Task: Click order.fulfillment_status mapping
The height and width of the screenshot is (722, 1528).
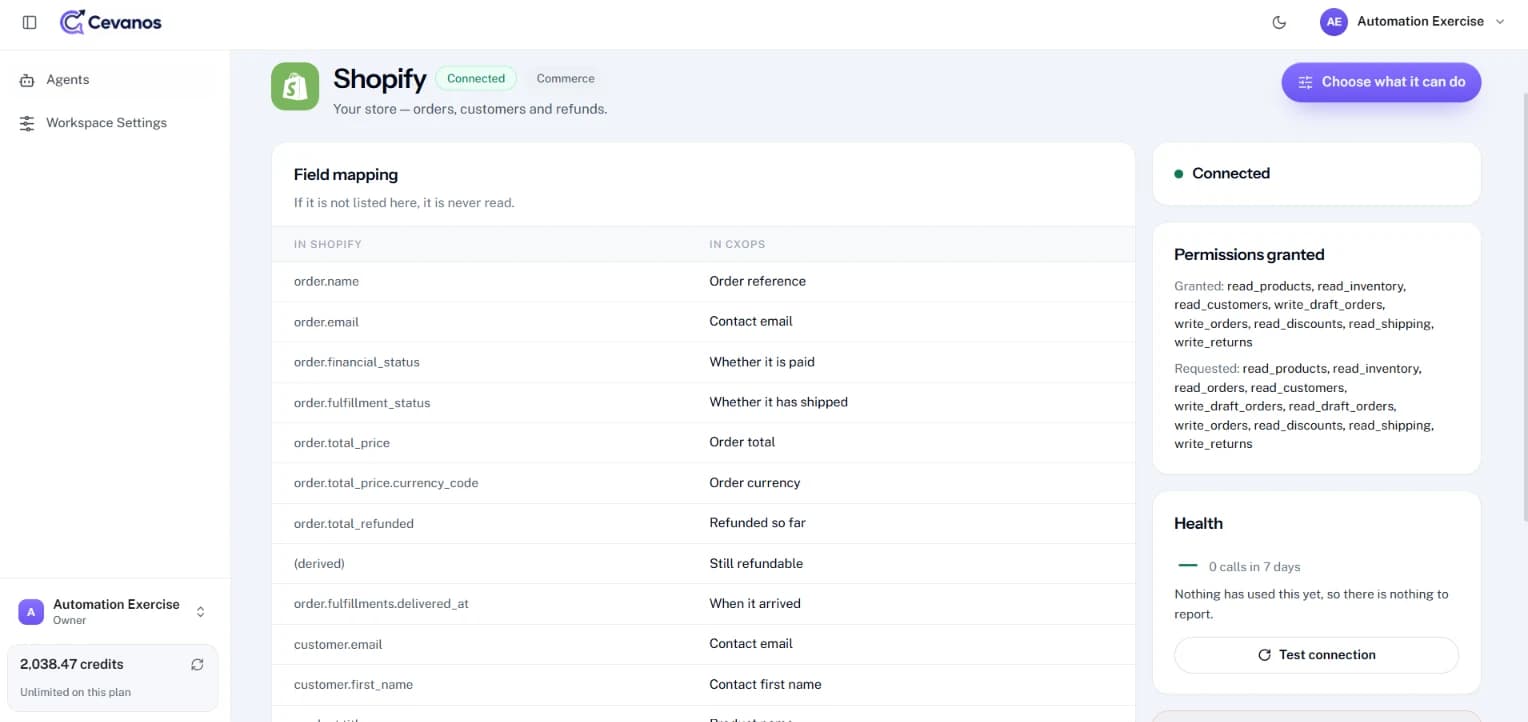Action: coord(362,403)
